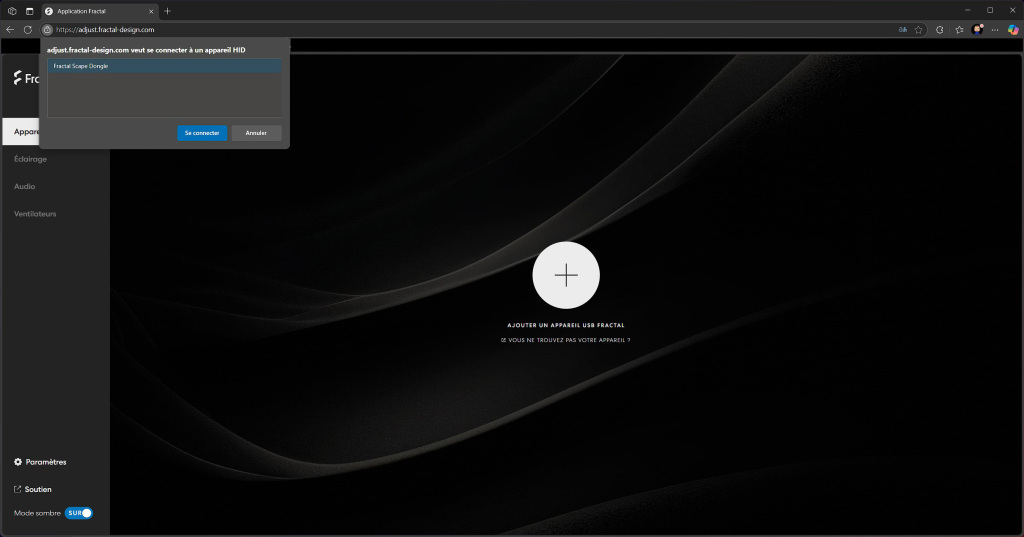The width and height of the screenshot is (1024, 537).
Task: Reload the page with the refresh icon
Action: pos(28,30)
